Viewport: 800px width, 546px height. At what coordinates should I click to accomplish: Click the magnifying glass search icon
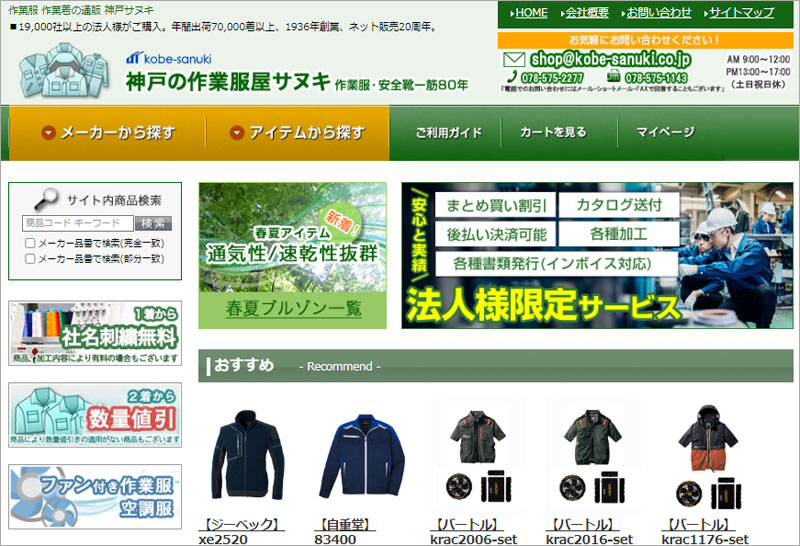coord(46,199)
